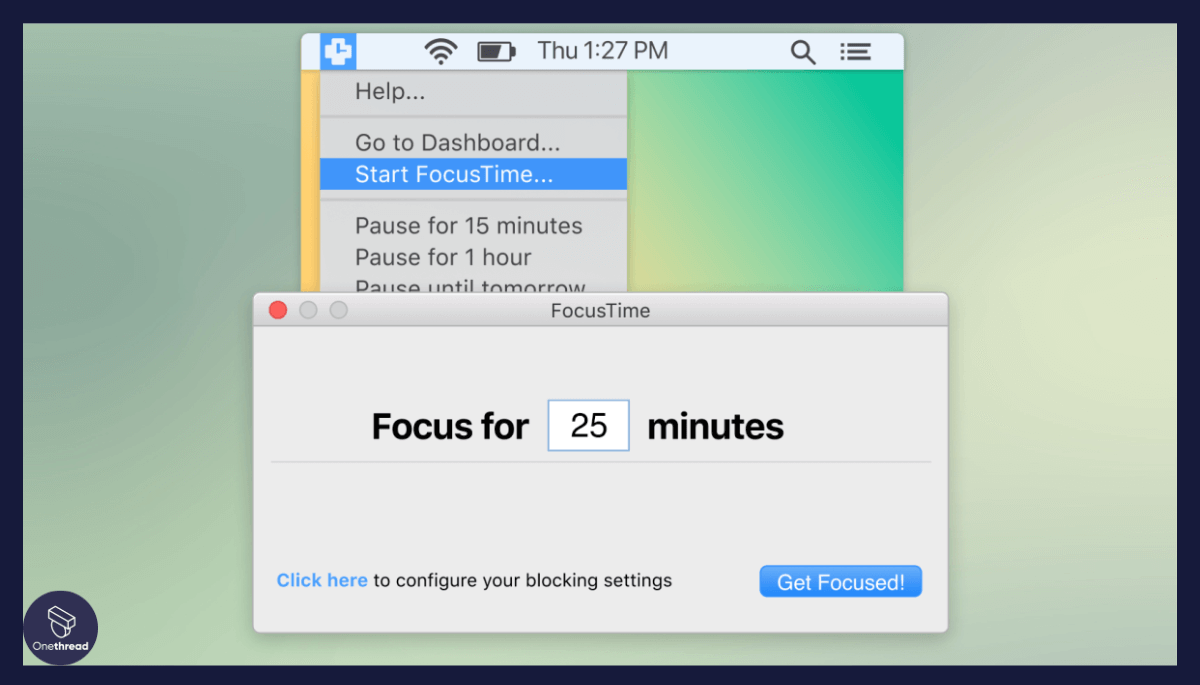
Task: Open Spotlight with the magnifying glass icon
Action: [x=803, y=51]
